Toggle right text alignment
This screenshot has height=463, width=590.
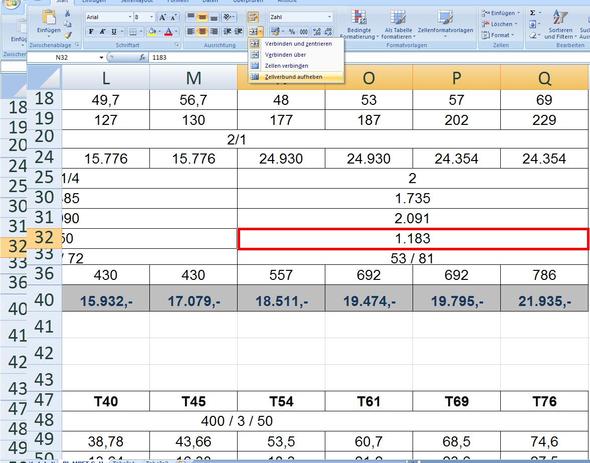tap(214, 31)
